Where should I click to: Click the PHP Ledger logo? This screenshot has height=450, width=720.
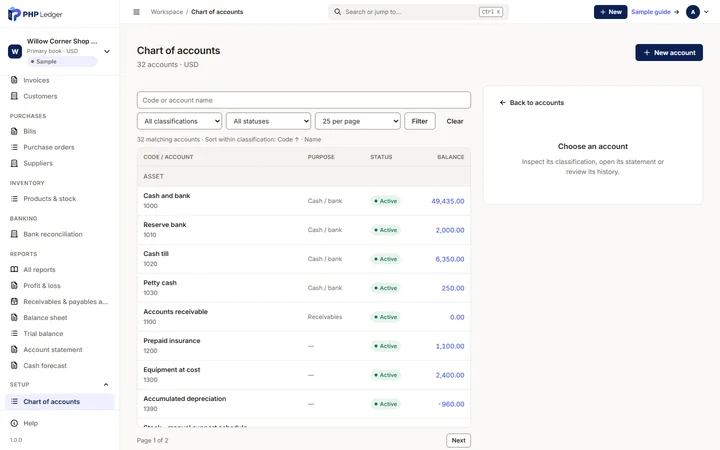(x=35, y=14)
